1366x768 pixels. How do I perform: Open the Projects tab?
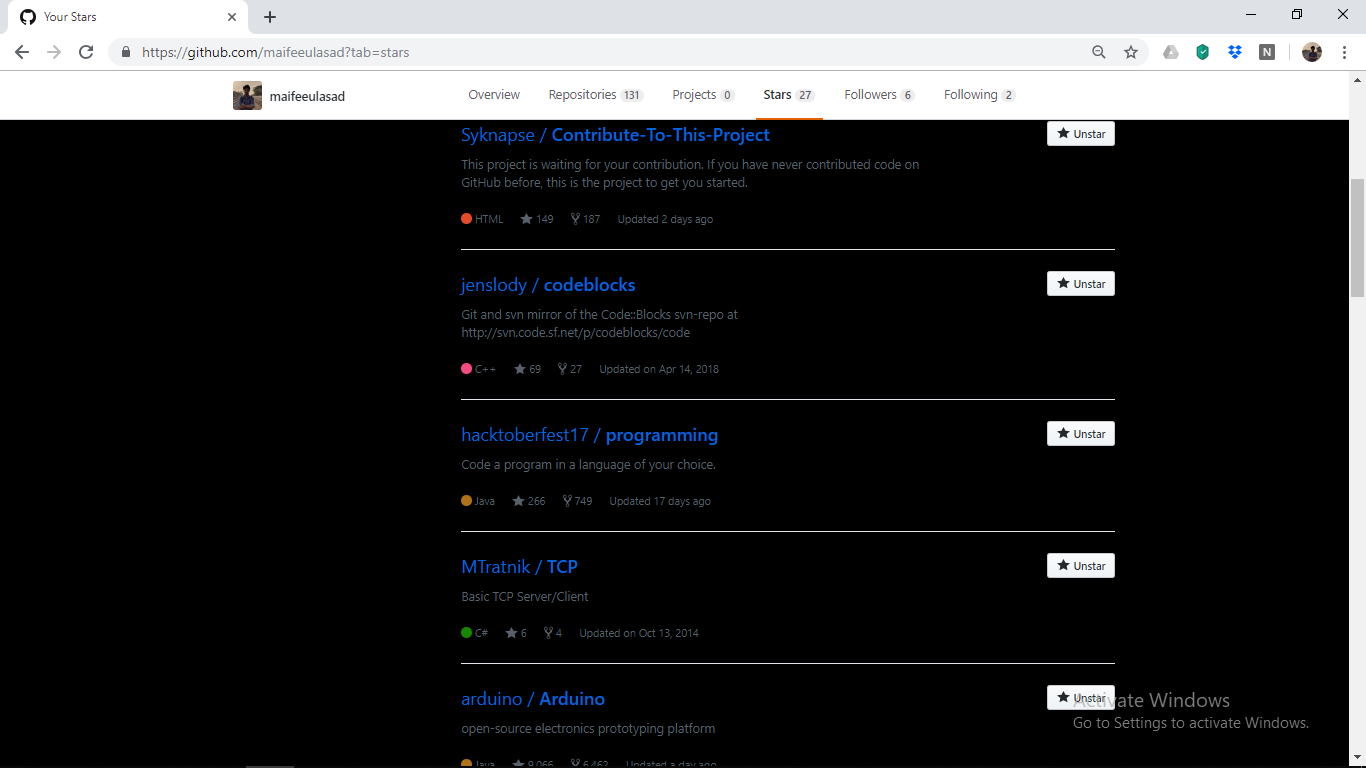pos(703,95)
